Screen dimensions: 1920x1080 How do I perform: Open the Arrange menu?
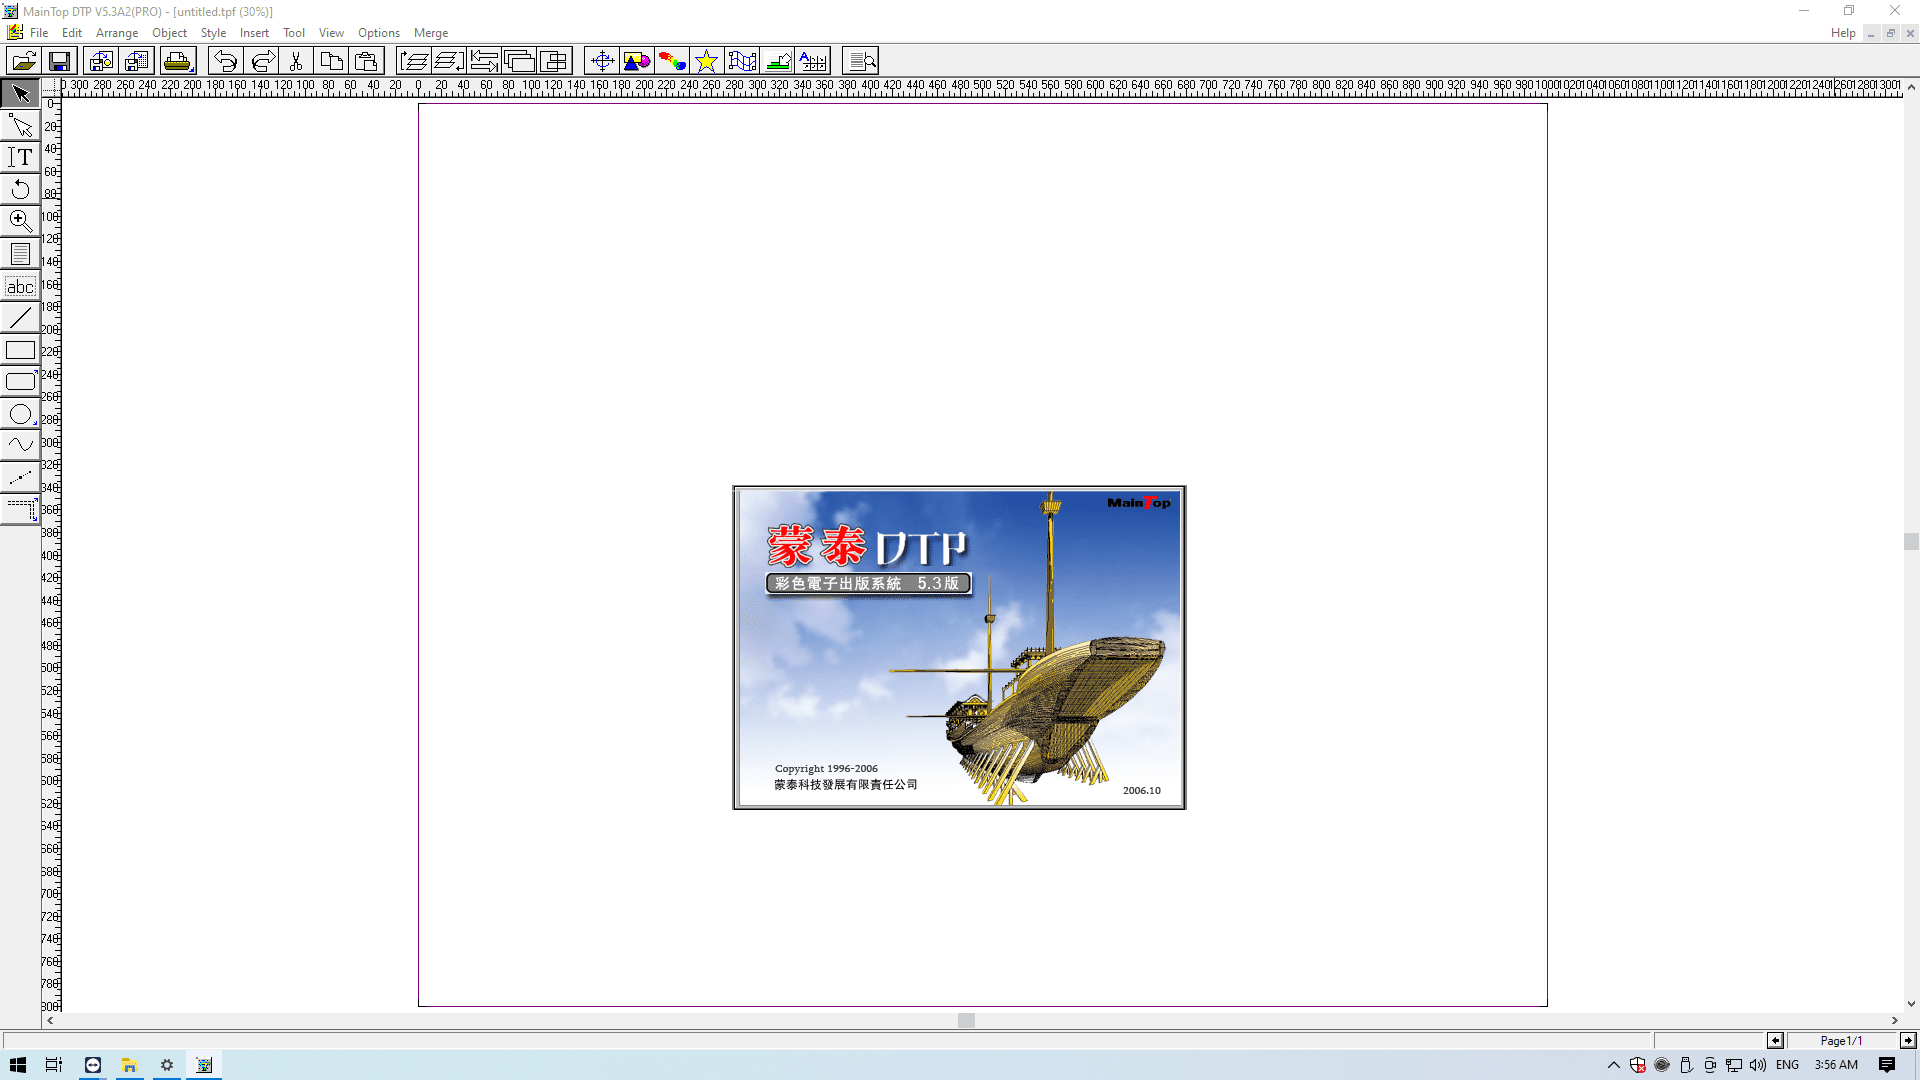(x=117, y=33)
